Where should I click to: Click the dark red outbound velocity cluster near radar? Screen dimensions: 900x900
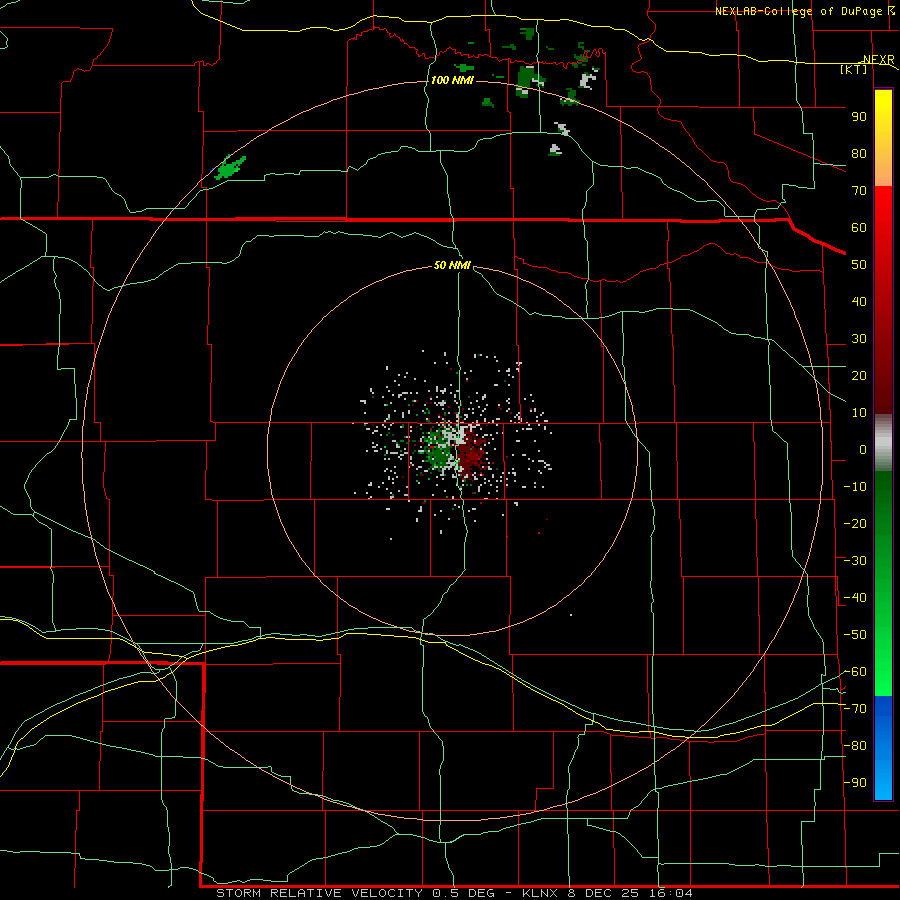[x=472, y=455]
